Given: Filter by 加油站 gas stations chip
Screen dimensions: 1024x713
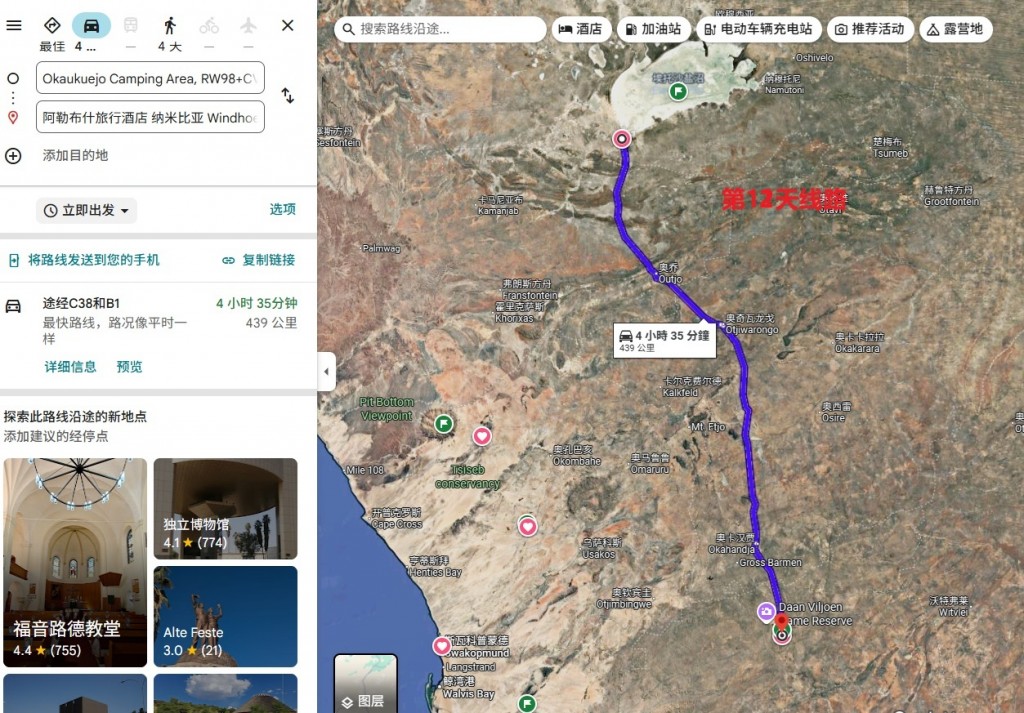Looking at the screenshot, I should (654, 29).
